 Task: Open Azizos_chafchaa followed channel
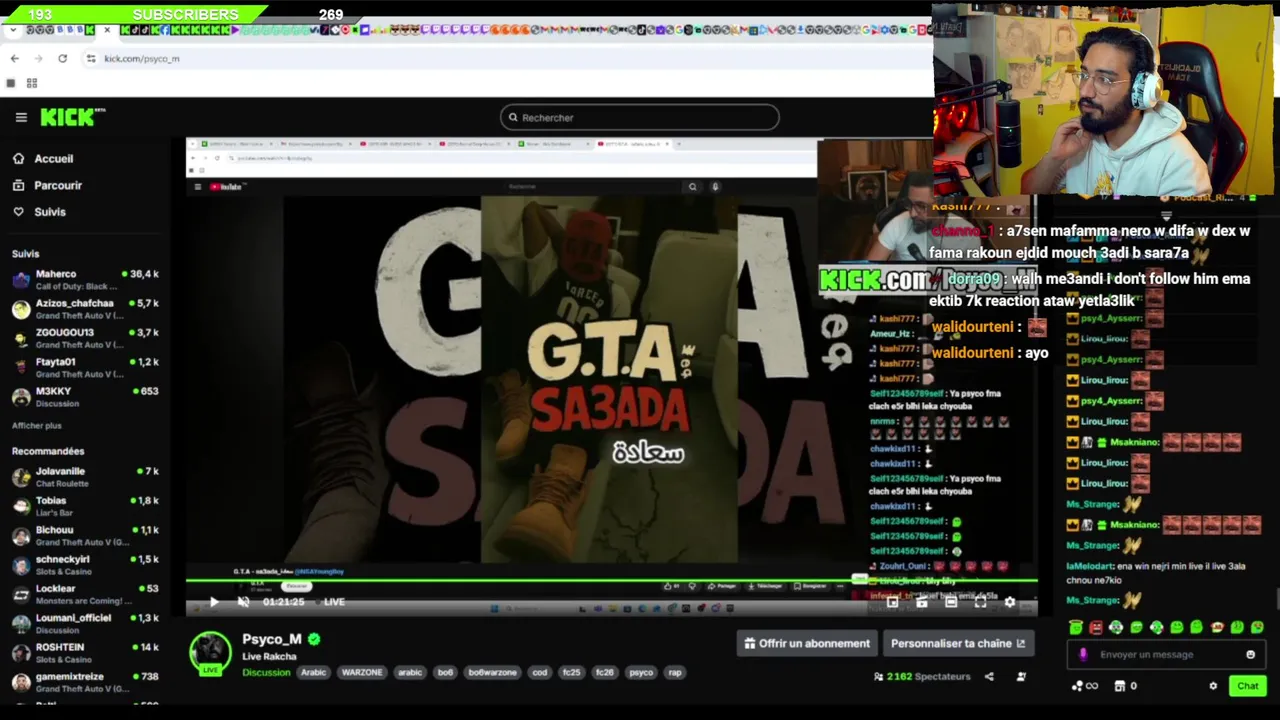(85, 308)
